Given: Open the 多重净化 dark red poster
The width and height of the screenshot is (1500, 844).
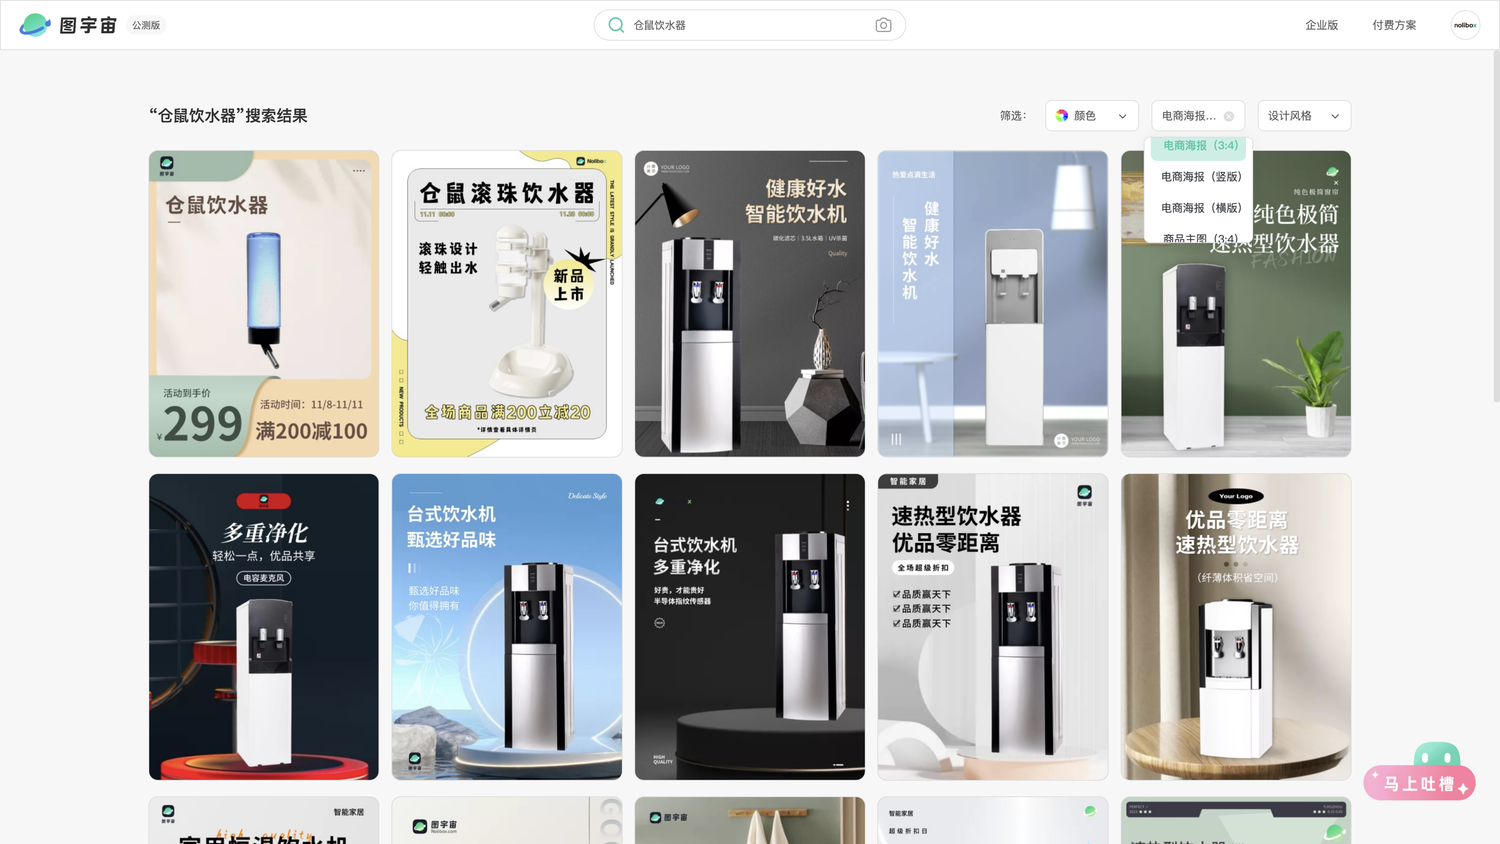Looking at the screenshot, I should pyautogui.click(x=264, y=627).
